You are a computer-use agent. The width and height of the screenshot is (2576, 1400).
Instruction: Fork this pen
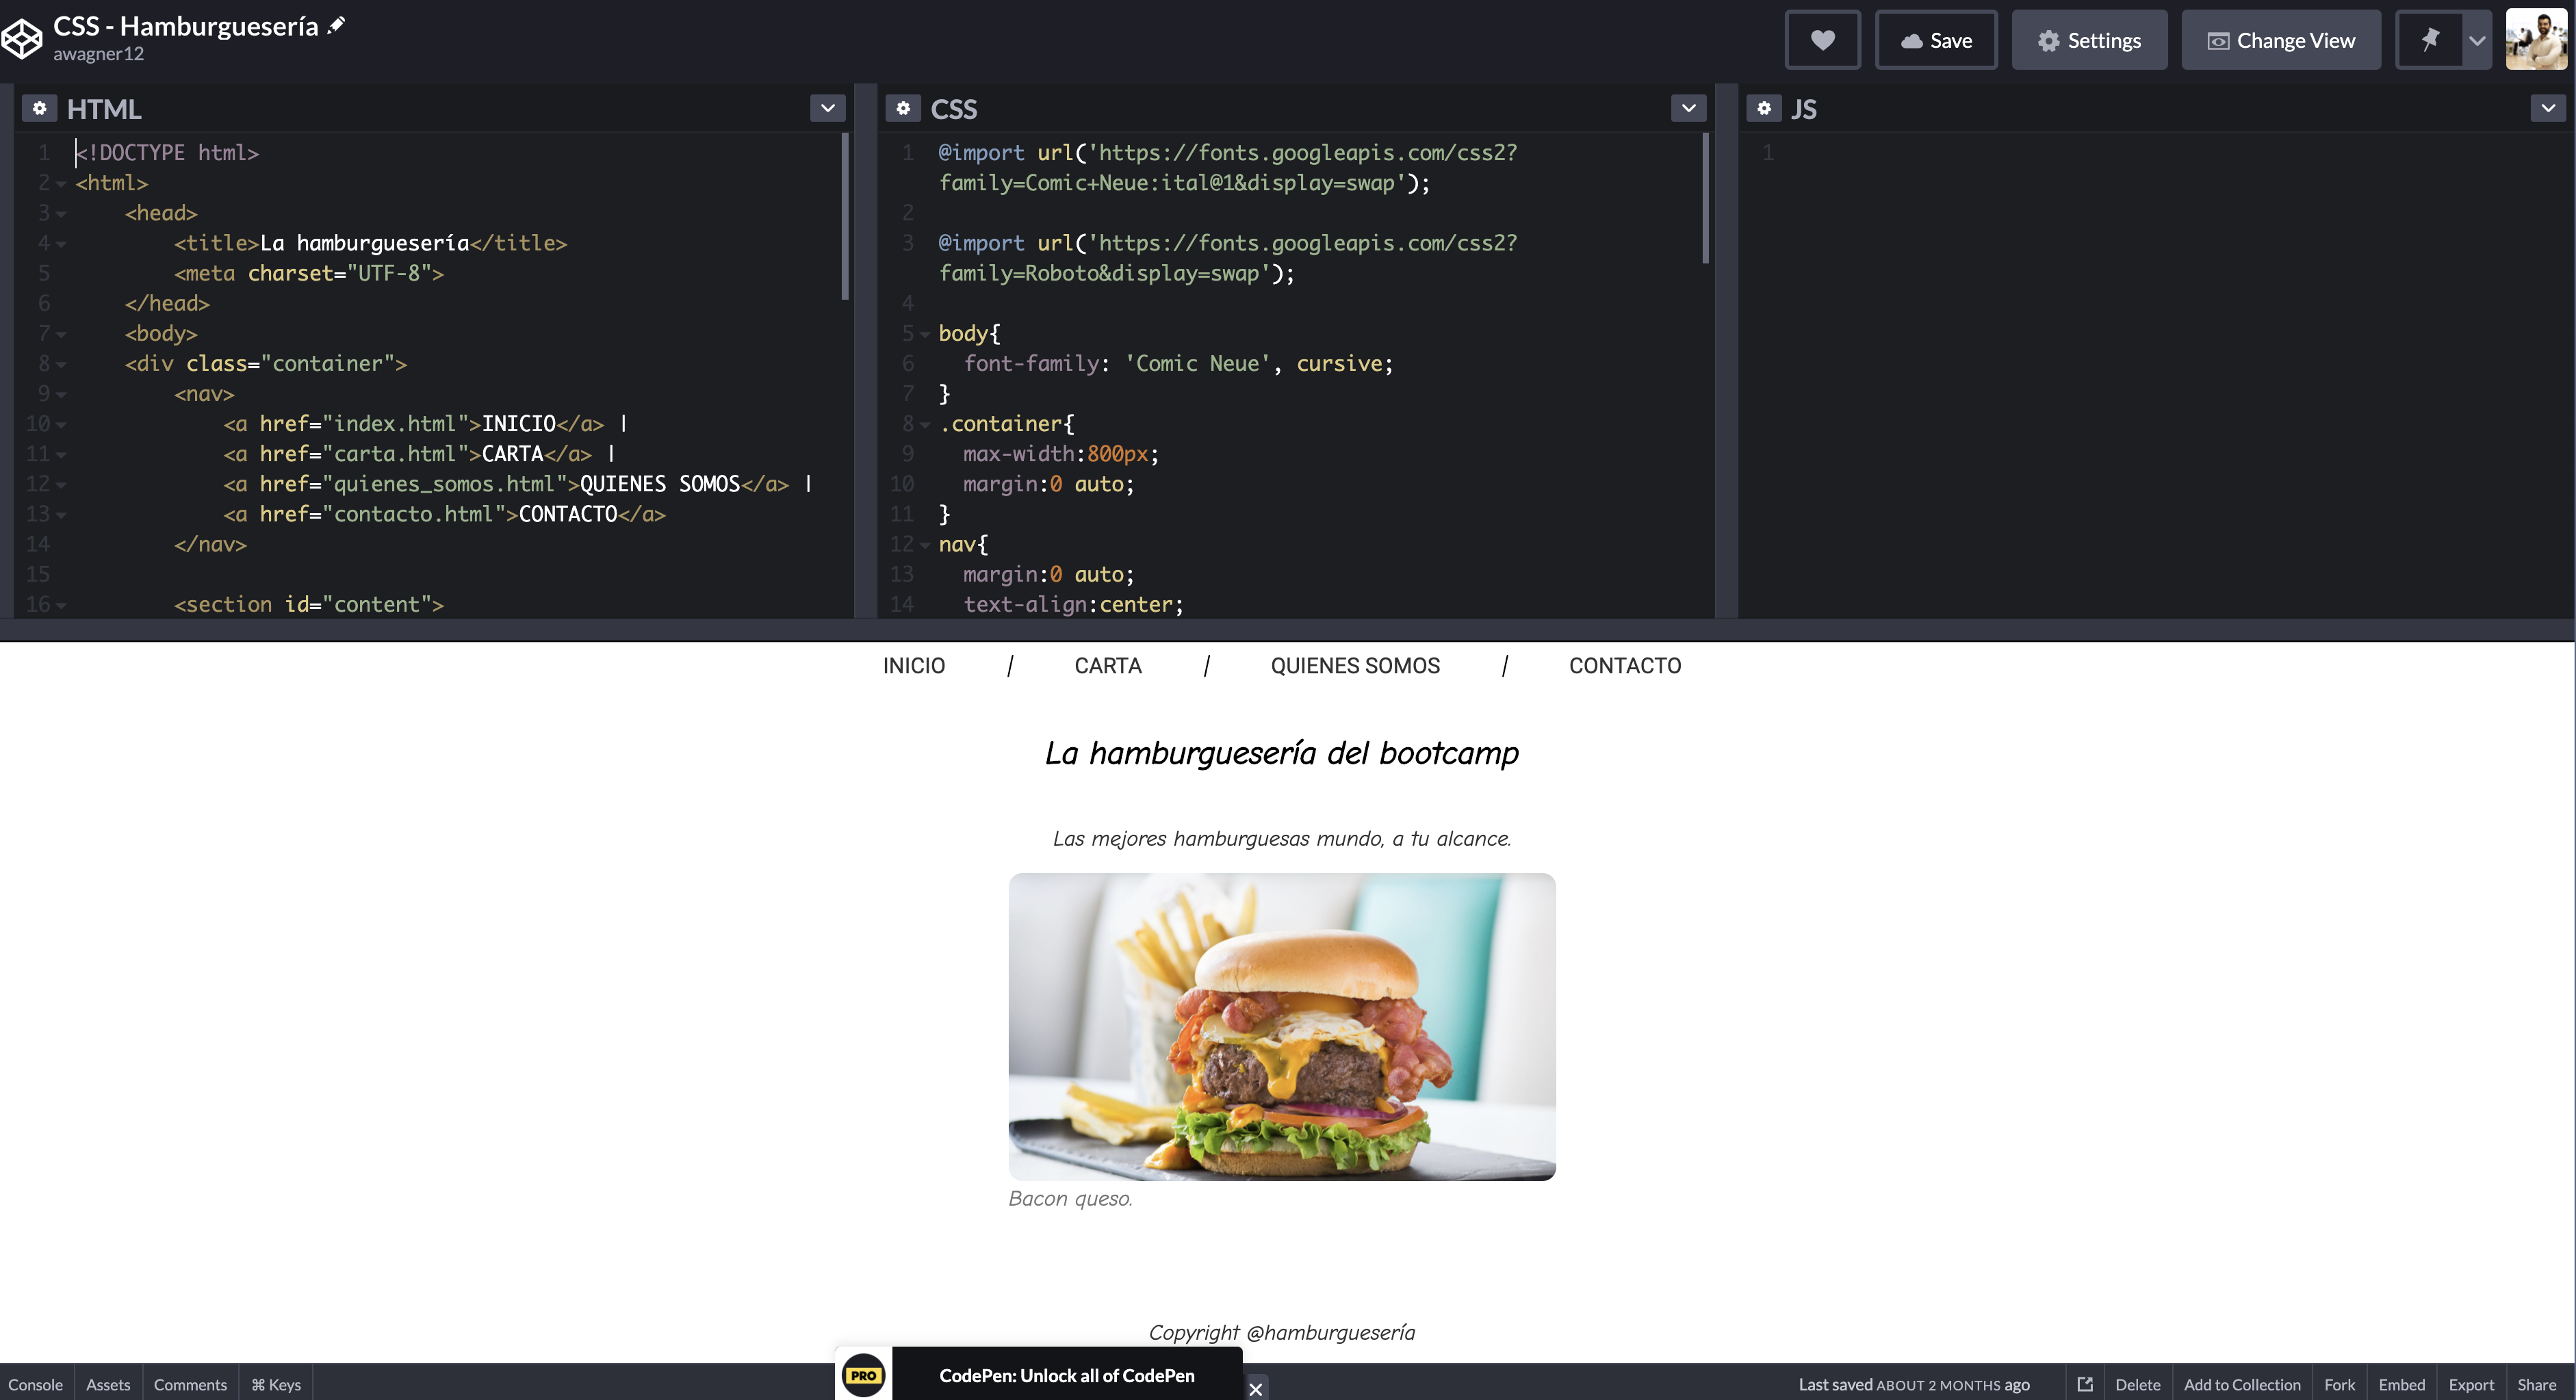click(x=2339, y=1384)
